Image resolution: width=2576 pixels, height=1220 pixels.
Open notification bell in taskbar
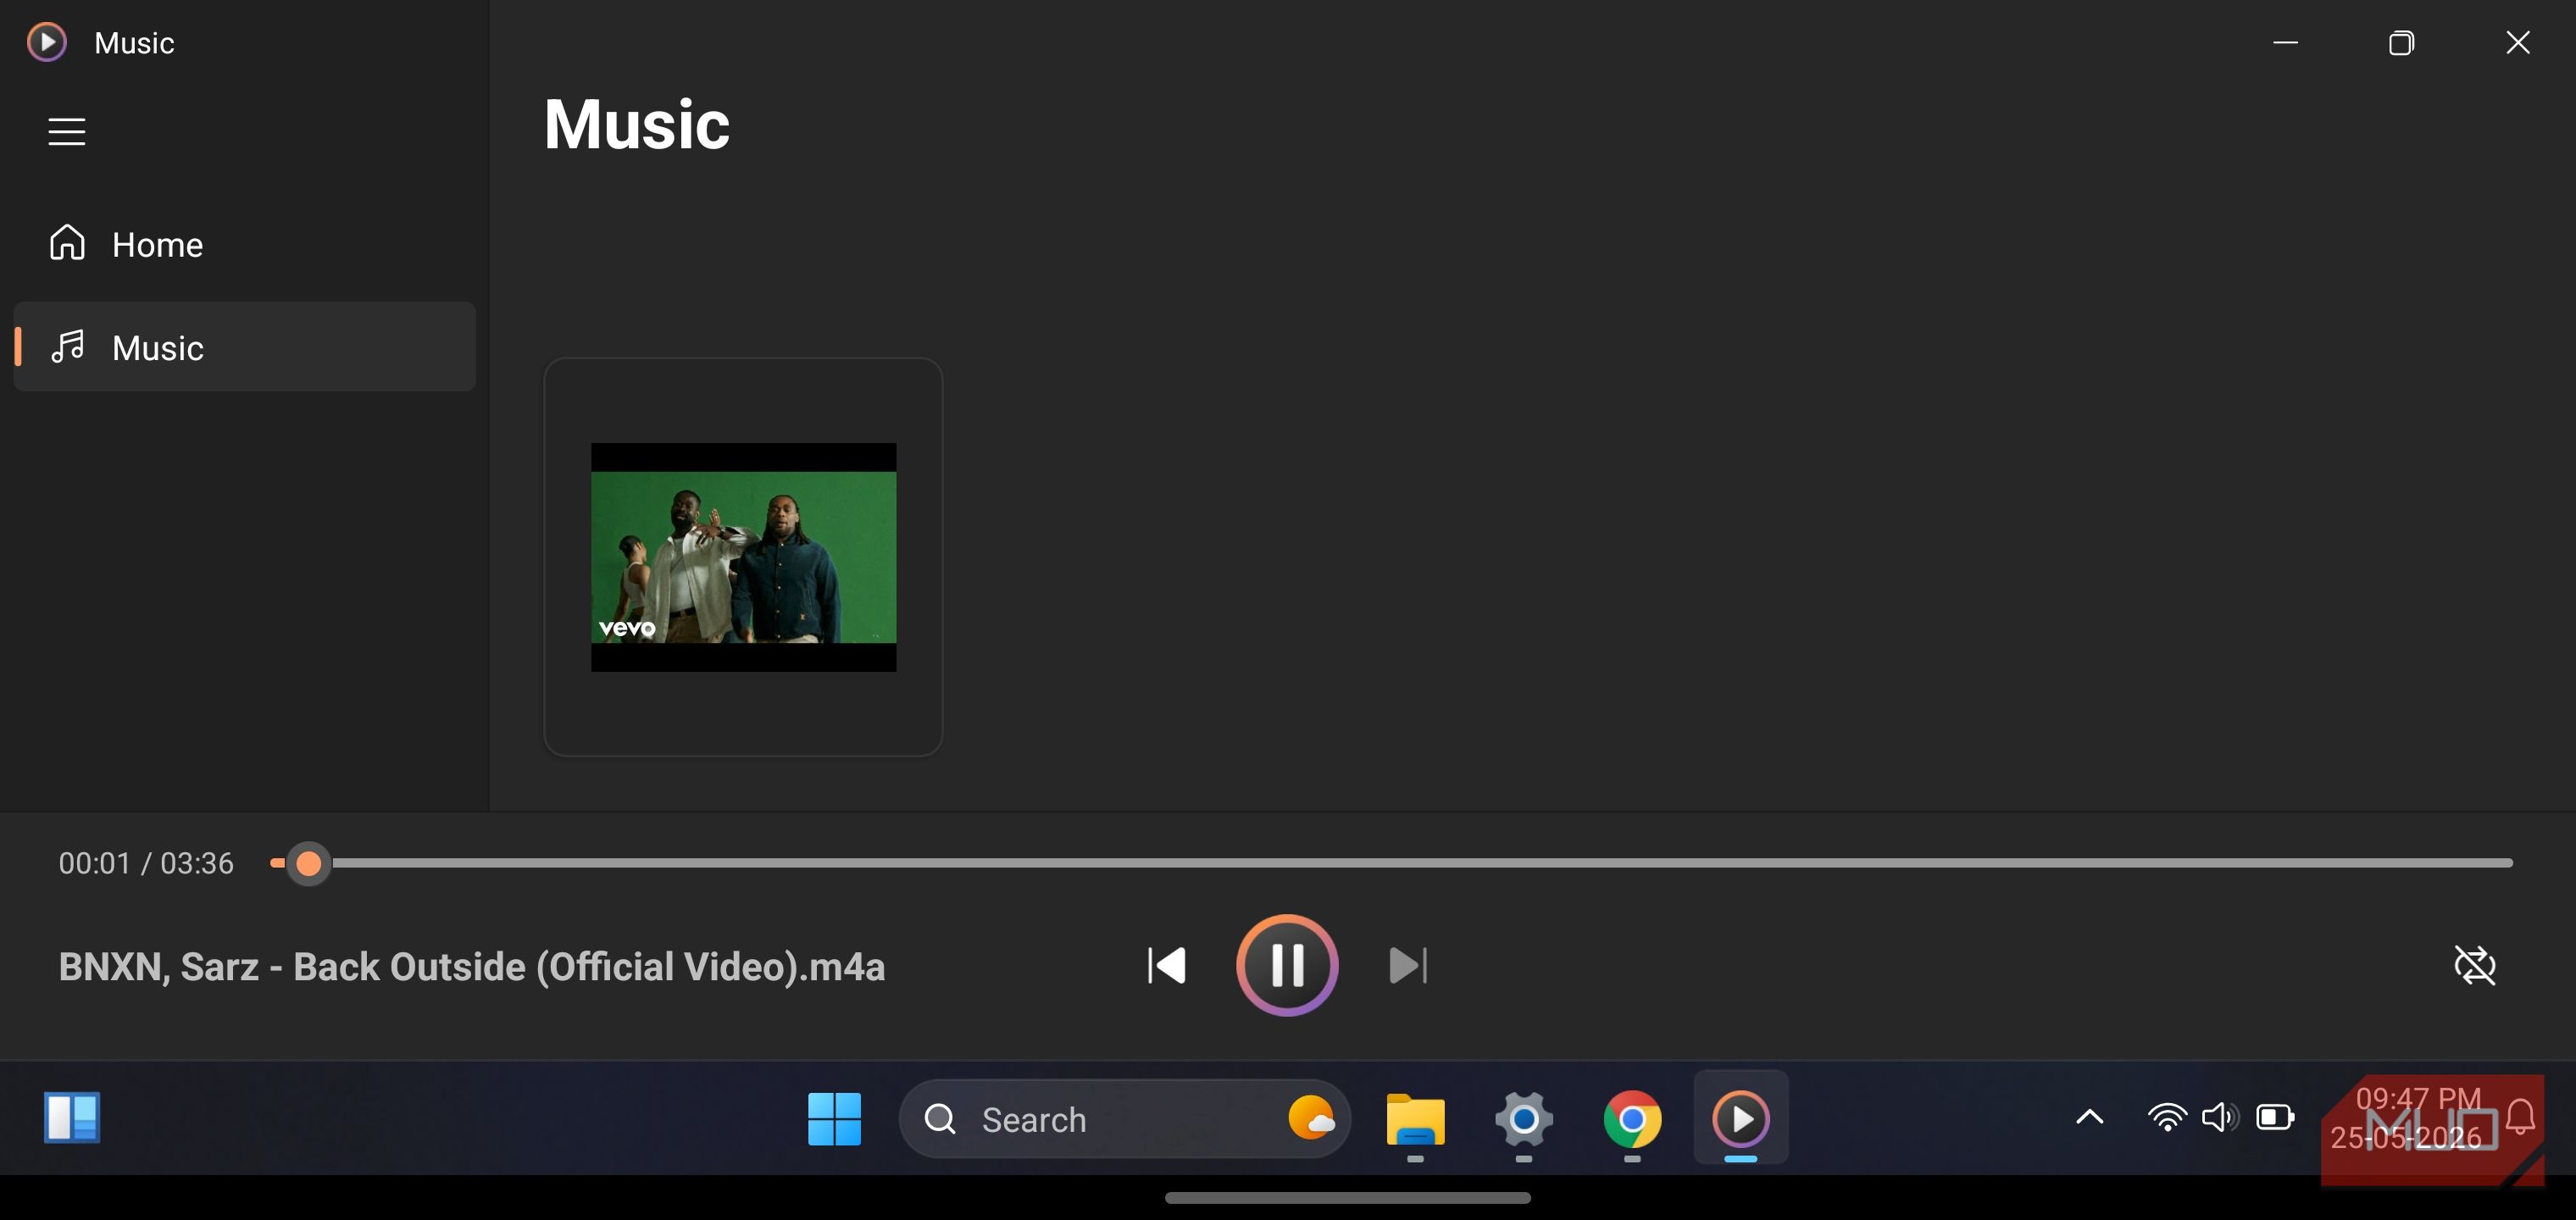(x=2521, y=1116)
